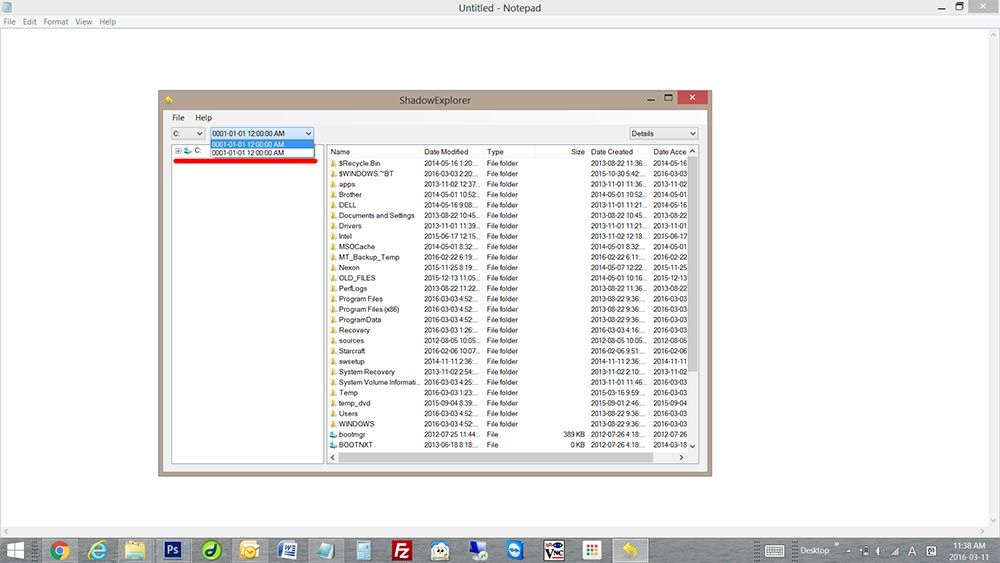Screen dimensions: 1000x563
Task: Open Notepad's View menu
Action: click(x=84, y=22)
